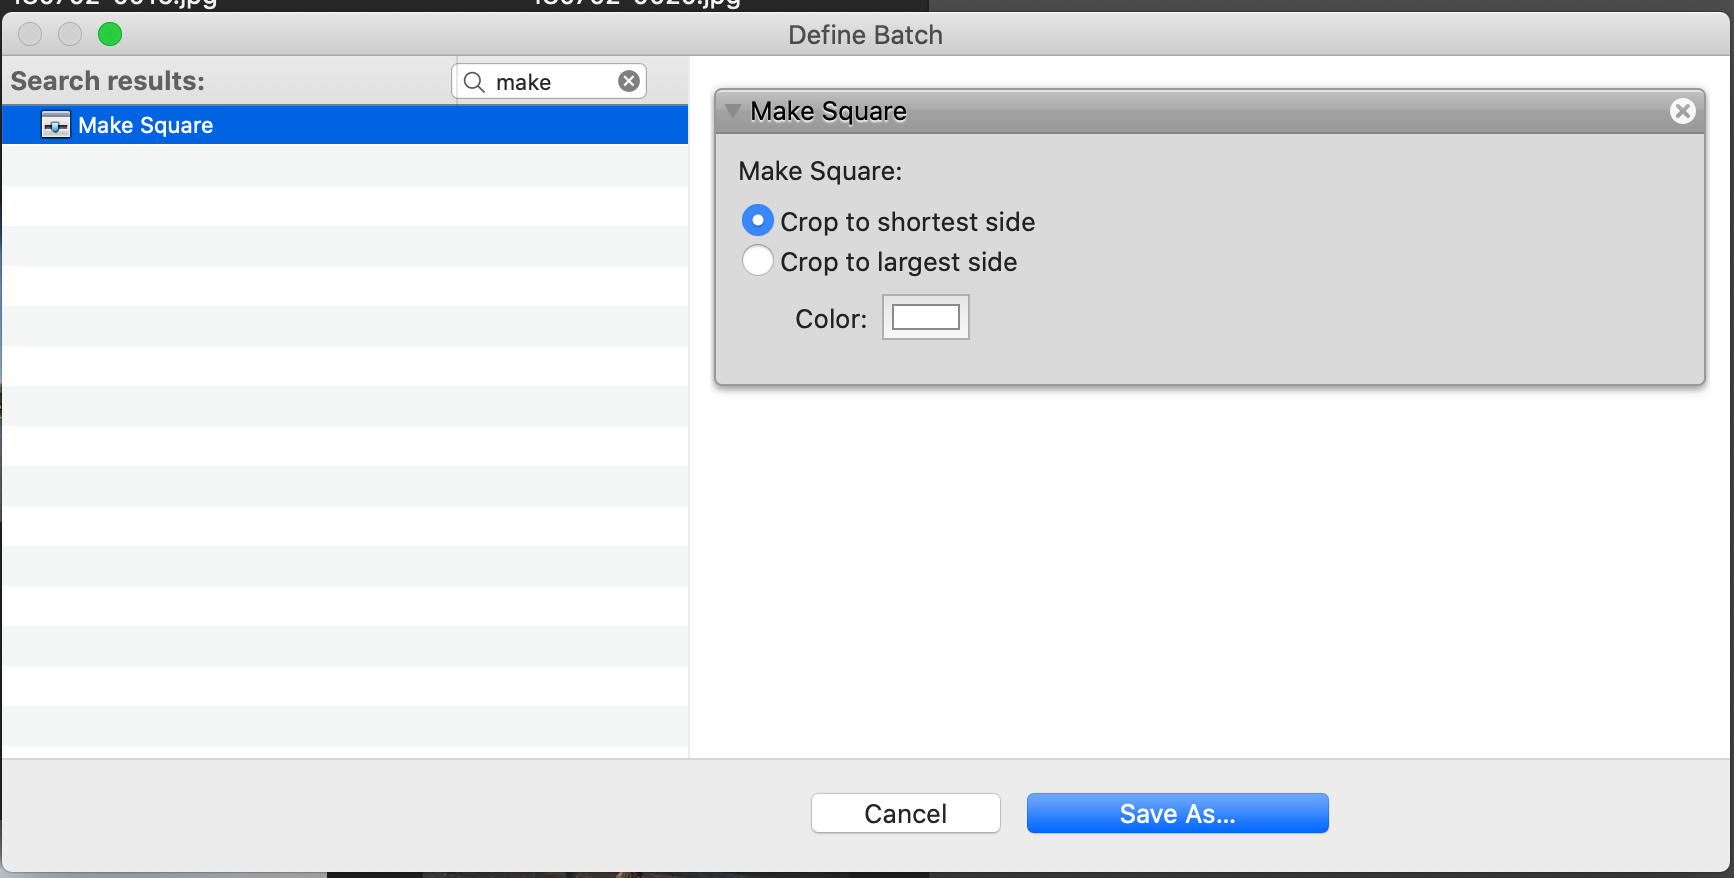This screenshot has height=878, width=1734.
Task: Open the Color well swatch
Action: 926,317
